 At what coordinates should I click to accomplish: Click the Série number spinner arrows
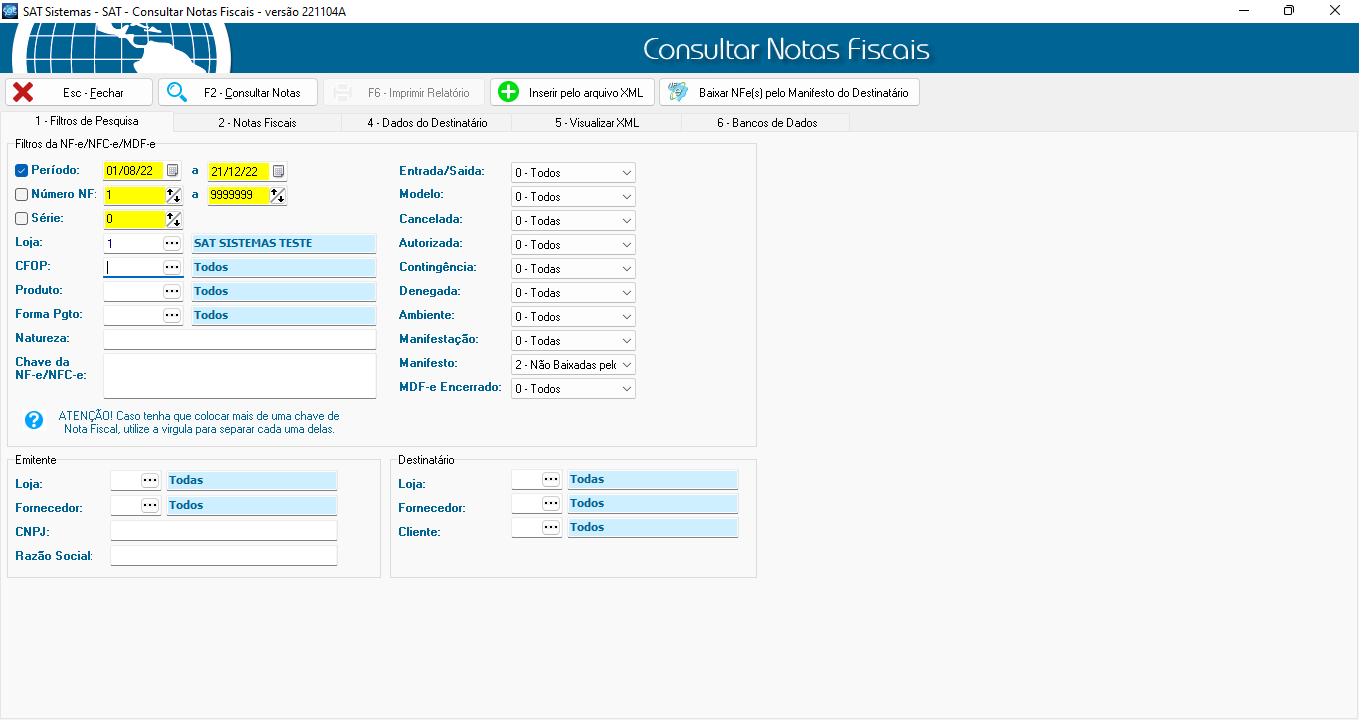point(174,219)
